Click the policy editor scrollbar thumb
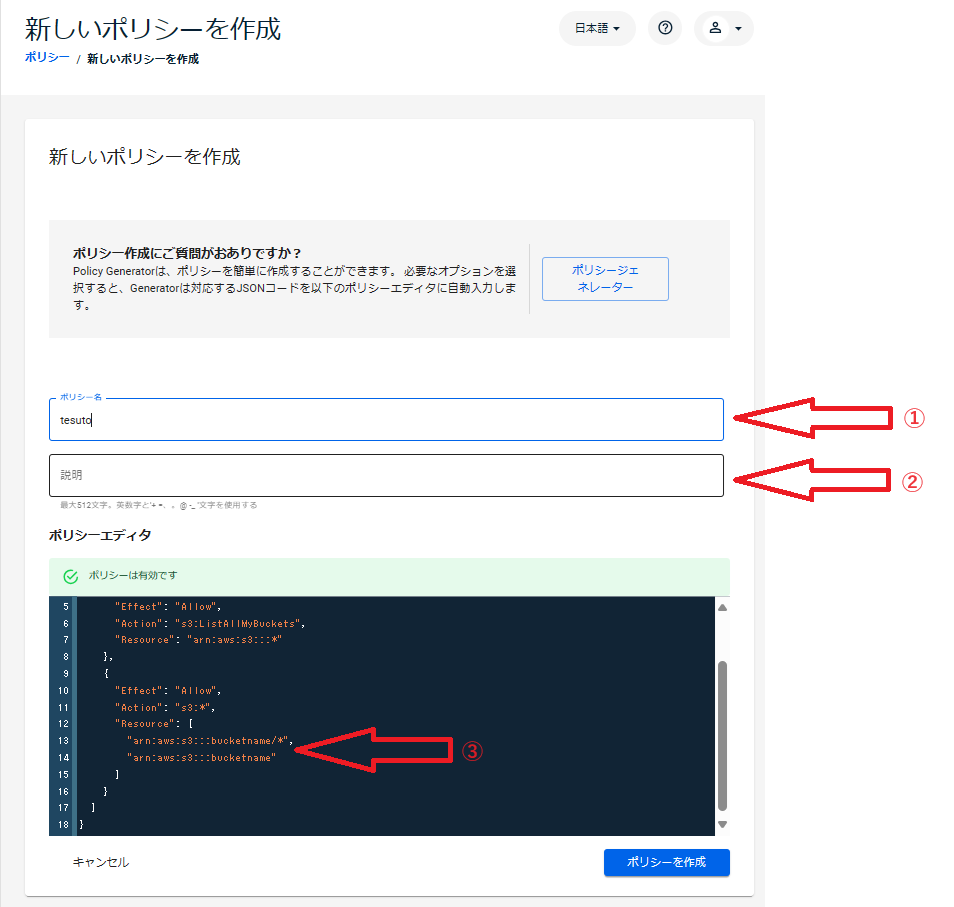 (x=722, y=736)
